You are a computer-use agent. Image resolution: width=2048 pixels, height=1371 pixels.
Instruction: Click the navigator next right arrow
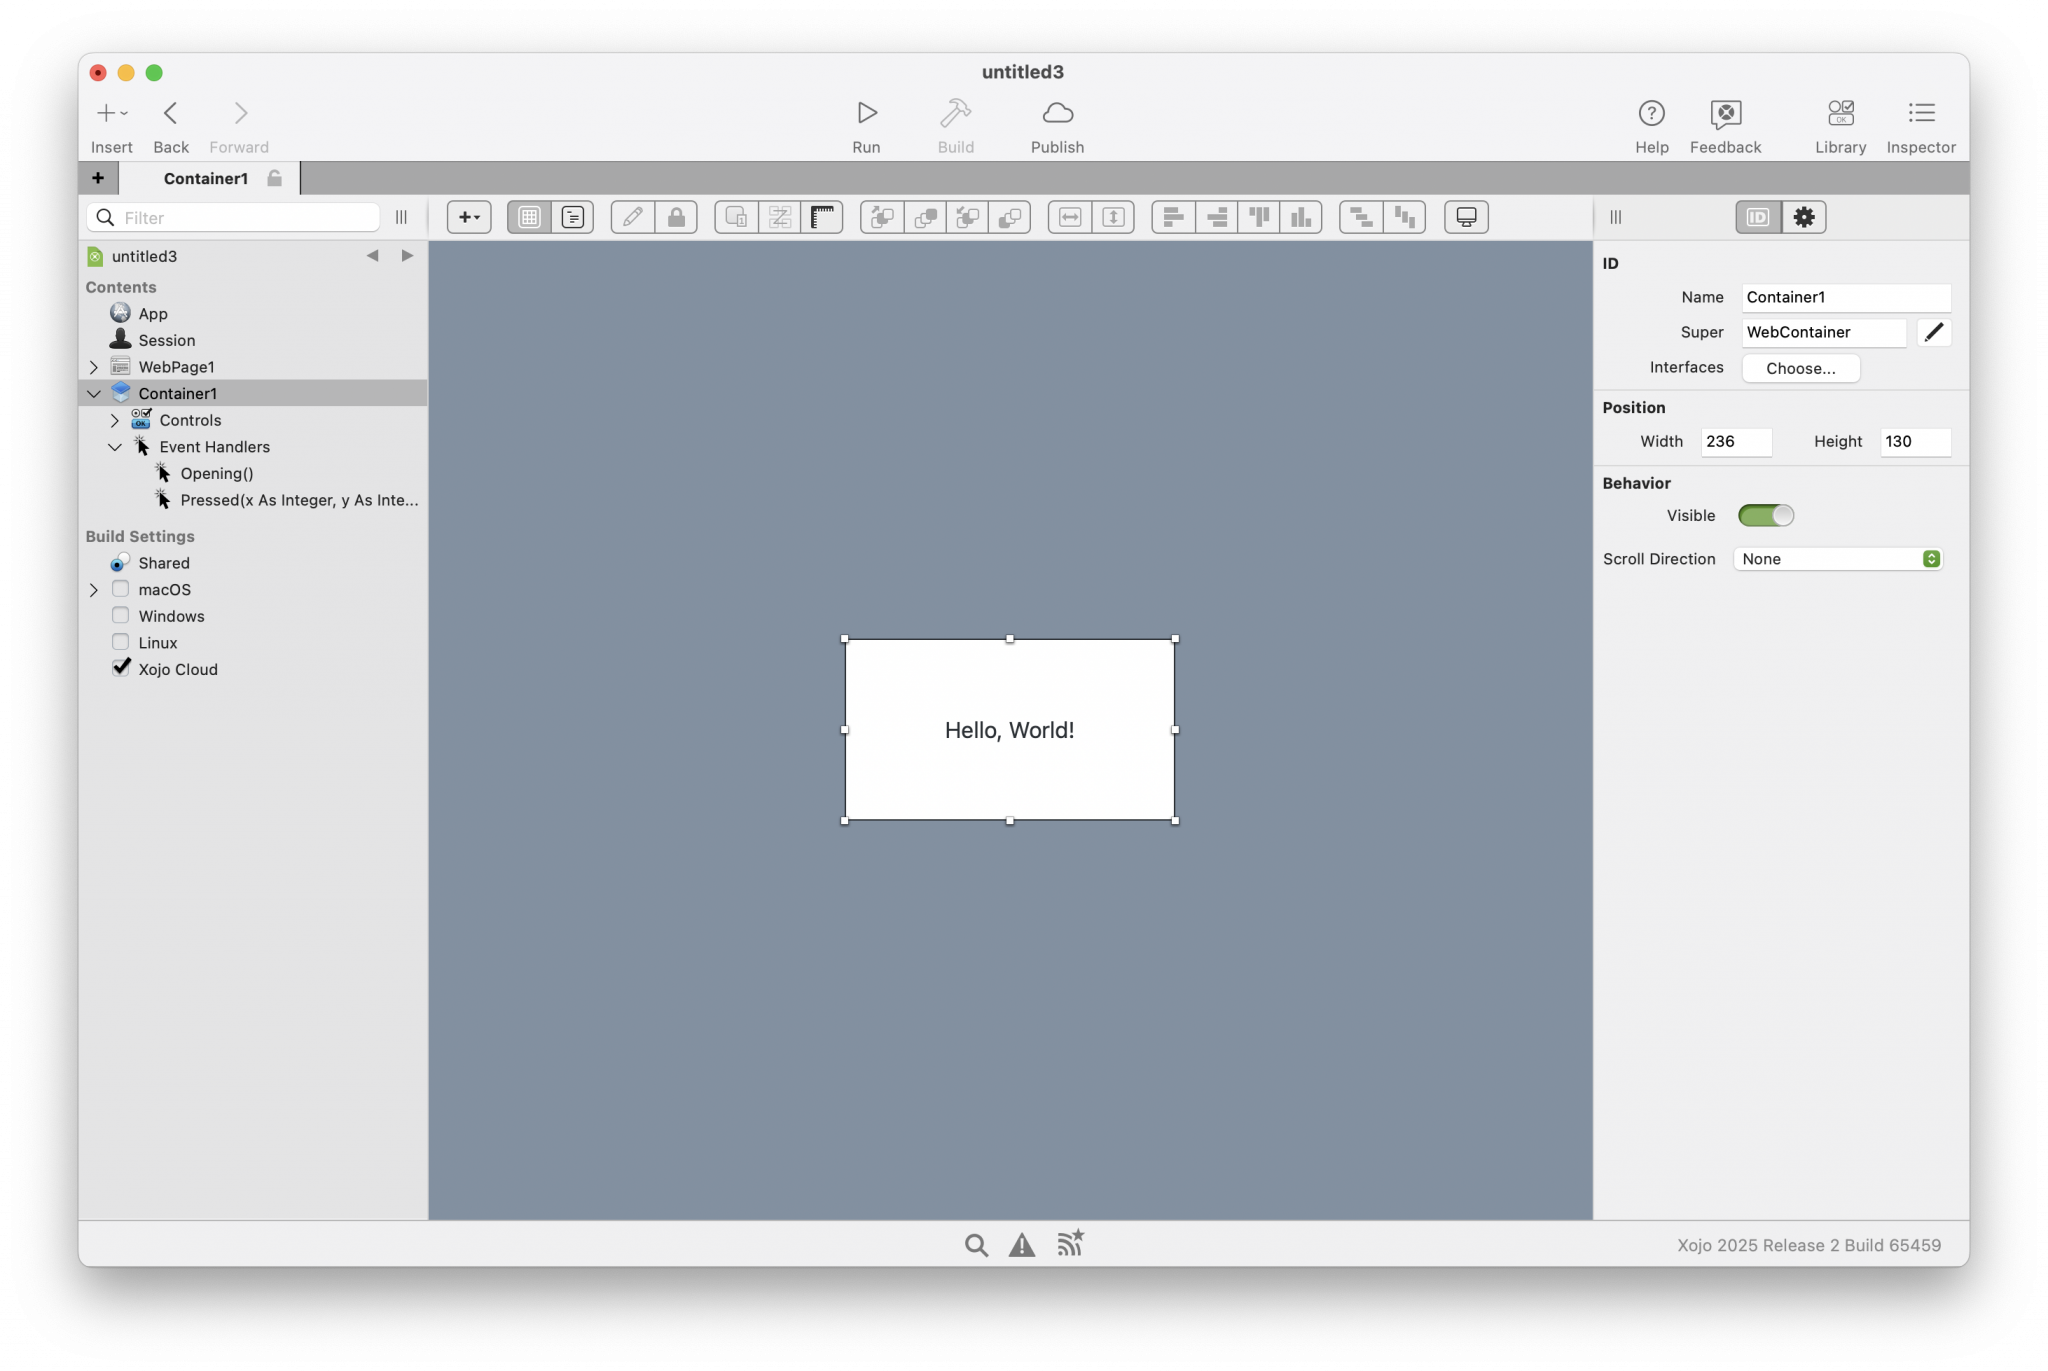[407, 256]
